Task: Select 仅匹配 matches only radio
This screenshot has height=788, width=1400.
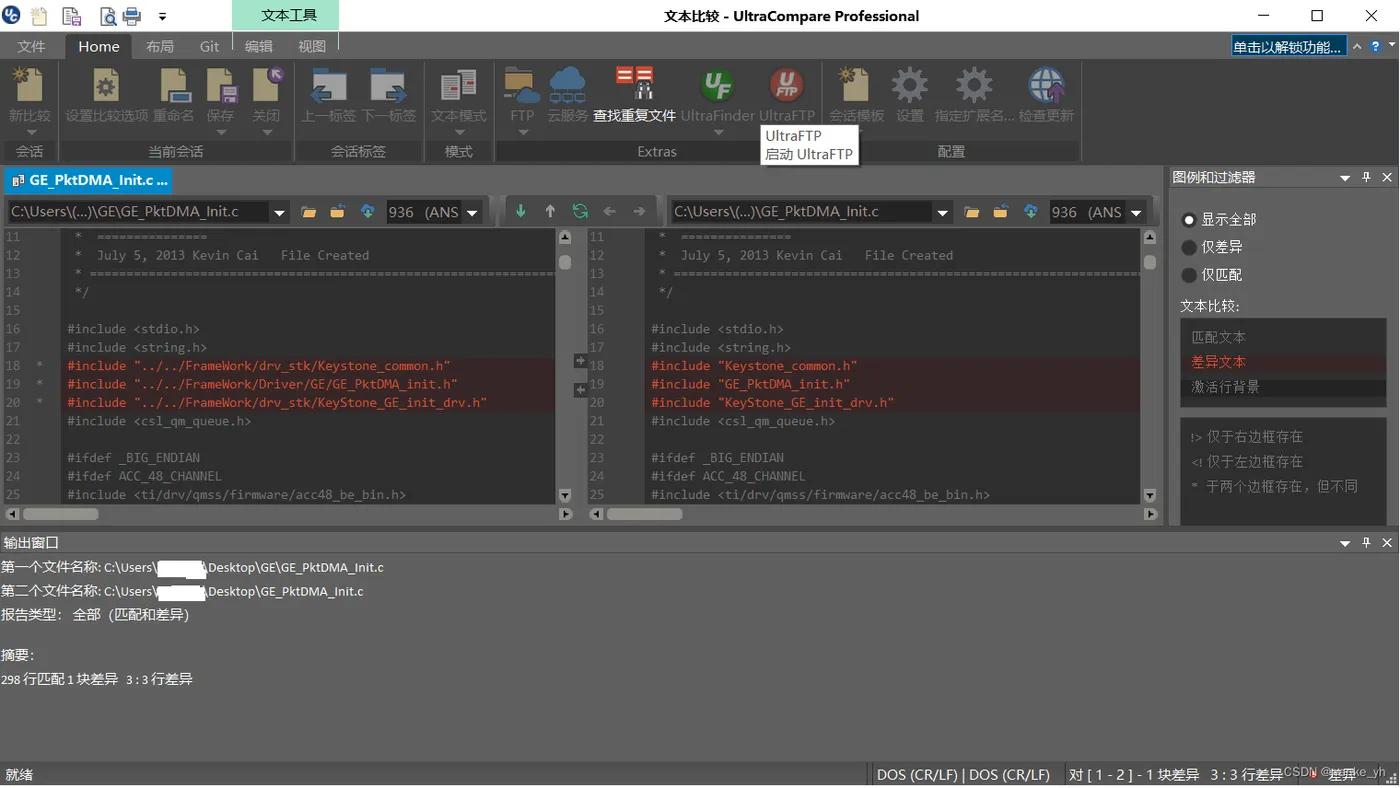Action: tap(1189, 275)
